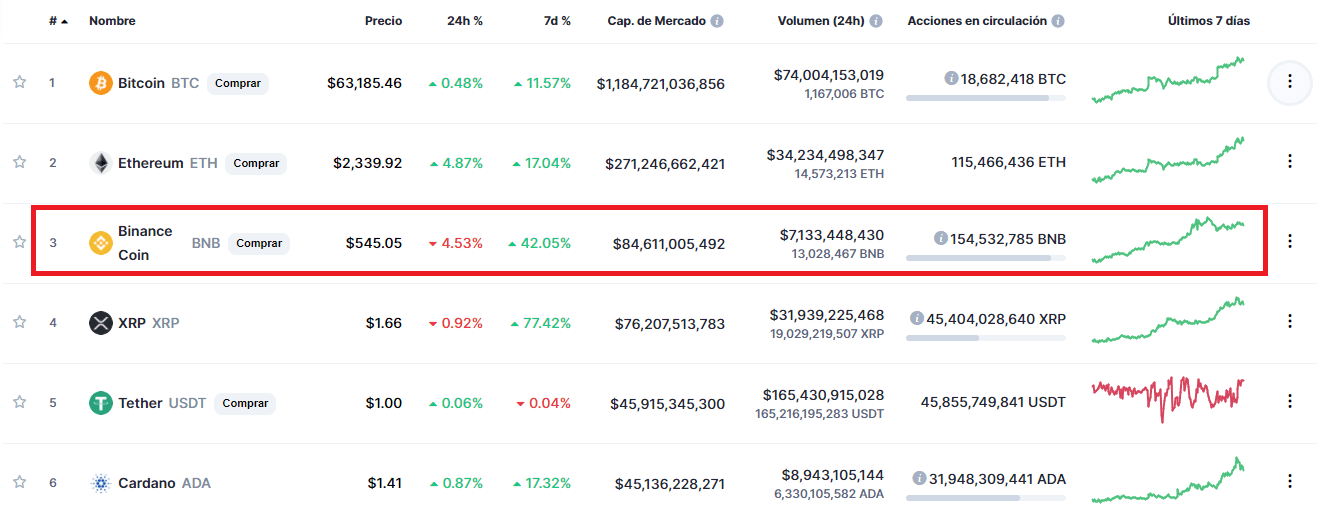
Task: Click the Comprar button for Bitcoin
Action: coord(238,83)
